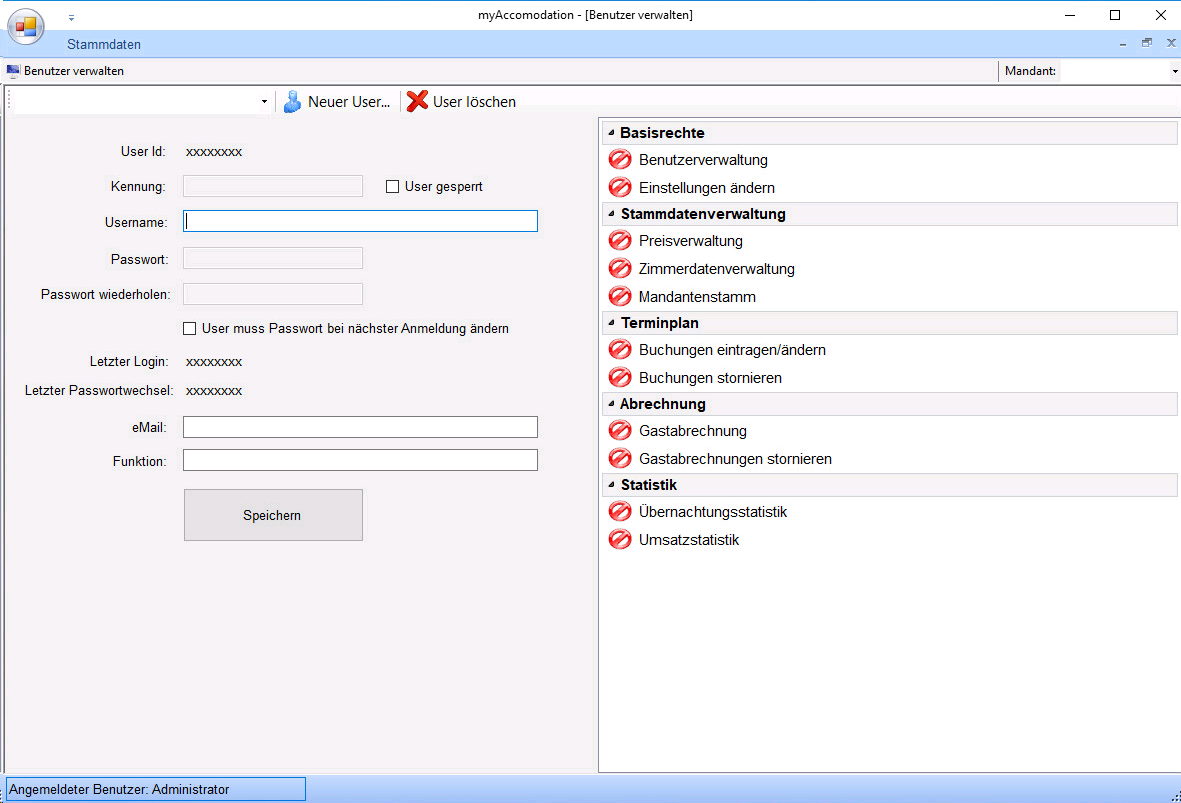
Task: Restore the inner child window
Action: [x=1146, y=43]
